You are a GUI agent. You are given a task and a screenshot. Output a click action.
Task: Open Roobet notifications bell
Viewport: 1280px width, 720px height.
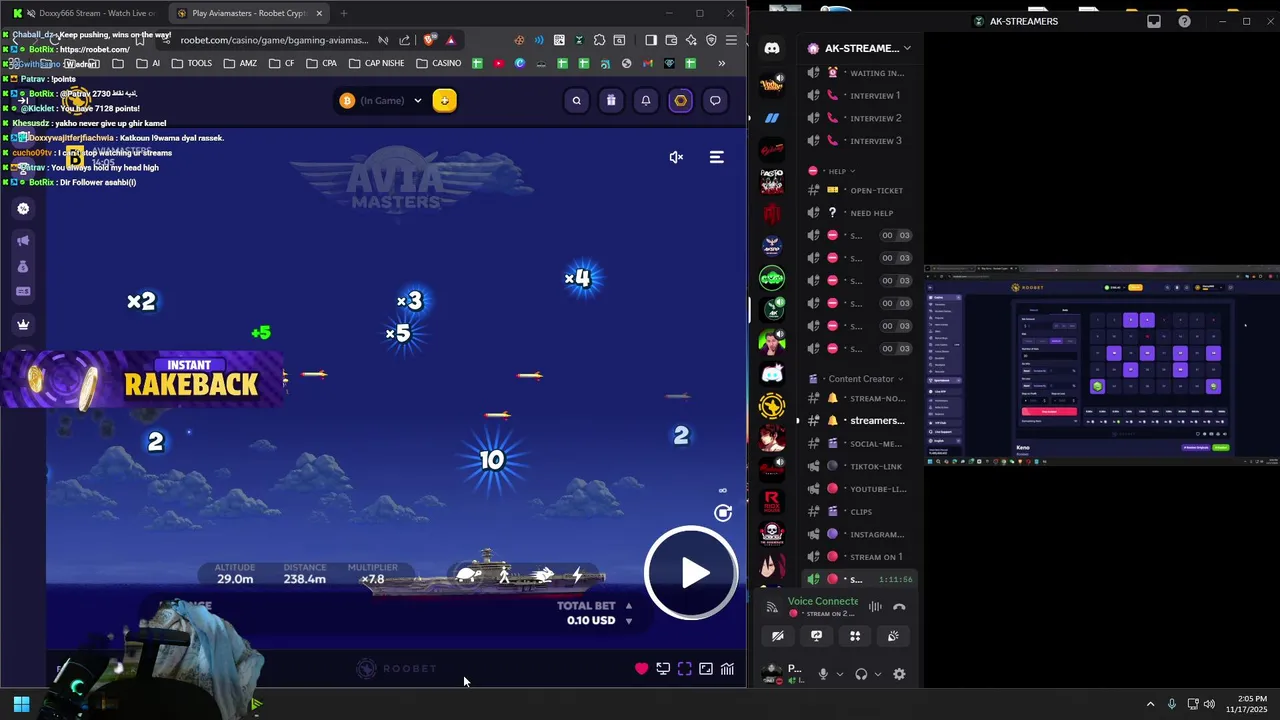tap(646, 100)
